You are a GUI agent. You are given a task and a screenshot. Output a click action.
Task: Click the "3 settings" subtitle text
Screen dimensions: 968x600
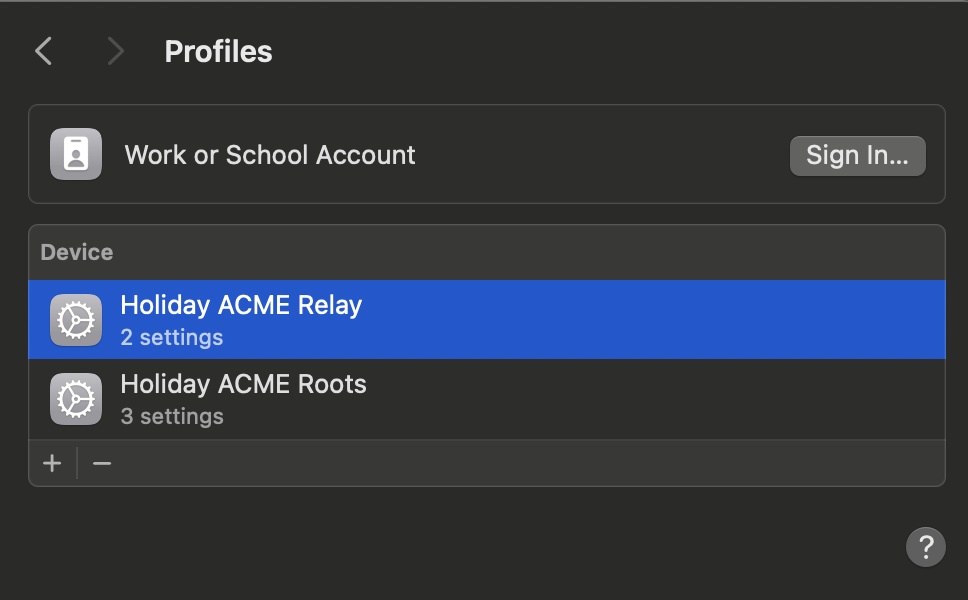coord(171,416)
